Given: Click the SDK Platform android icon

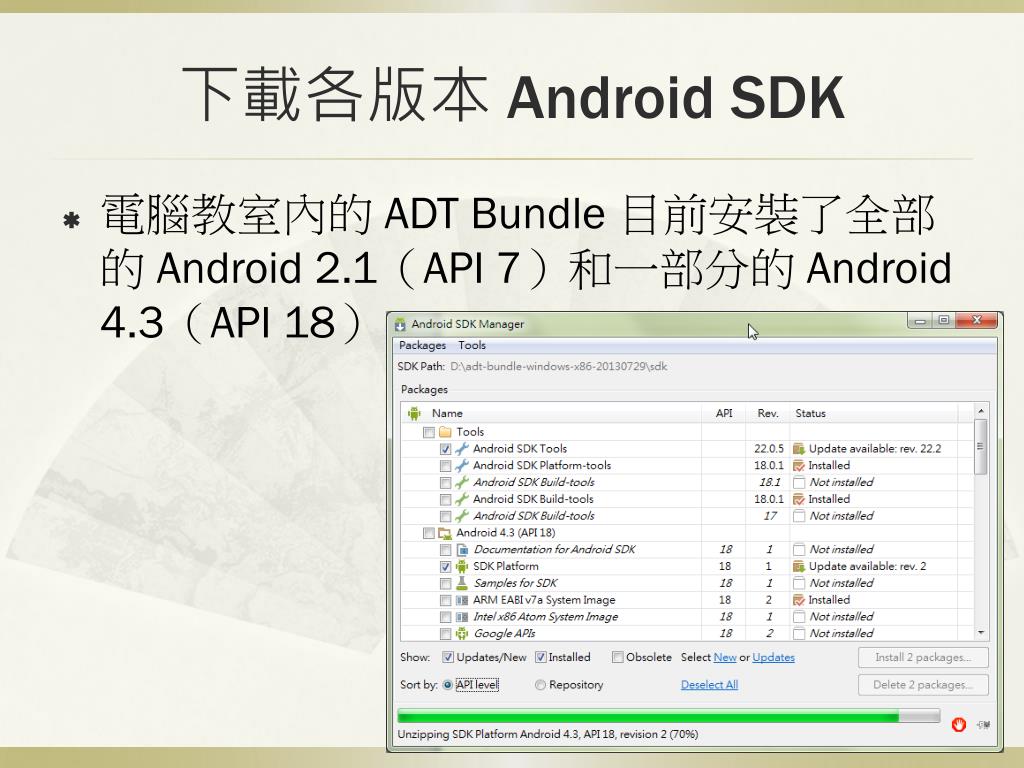Looking at the screenshot, I should click(x=462, y=567).
